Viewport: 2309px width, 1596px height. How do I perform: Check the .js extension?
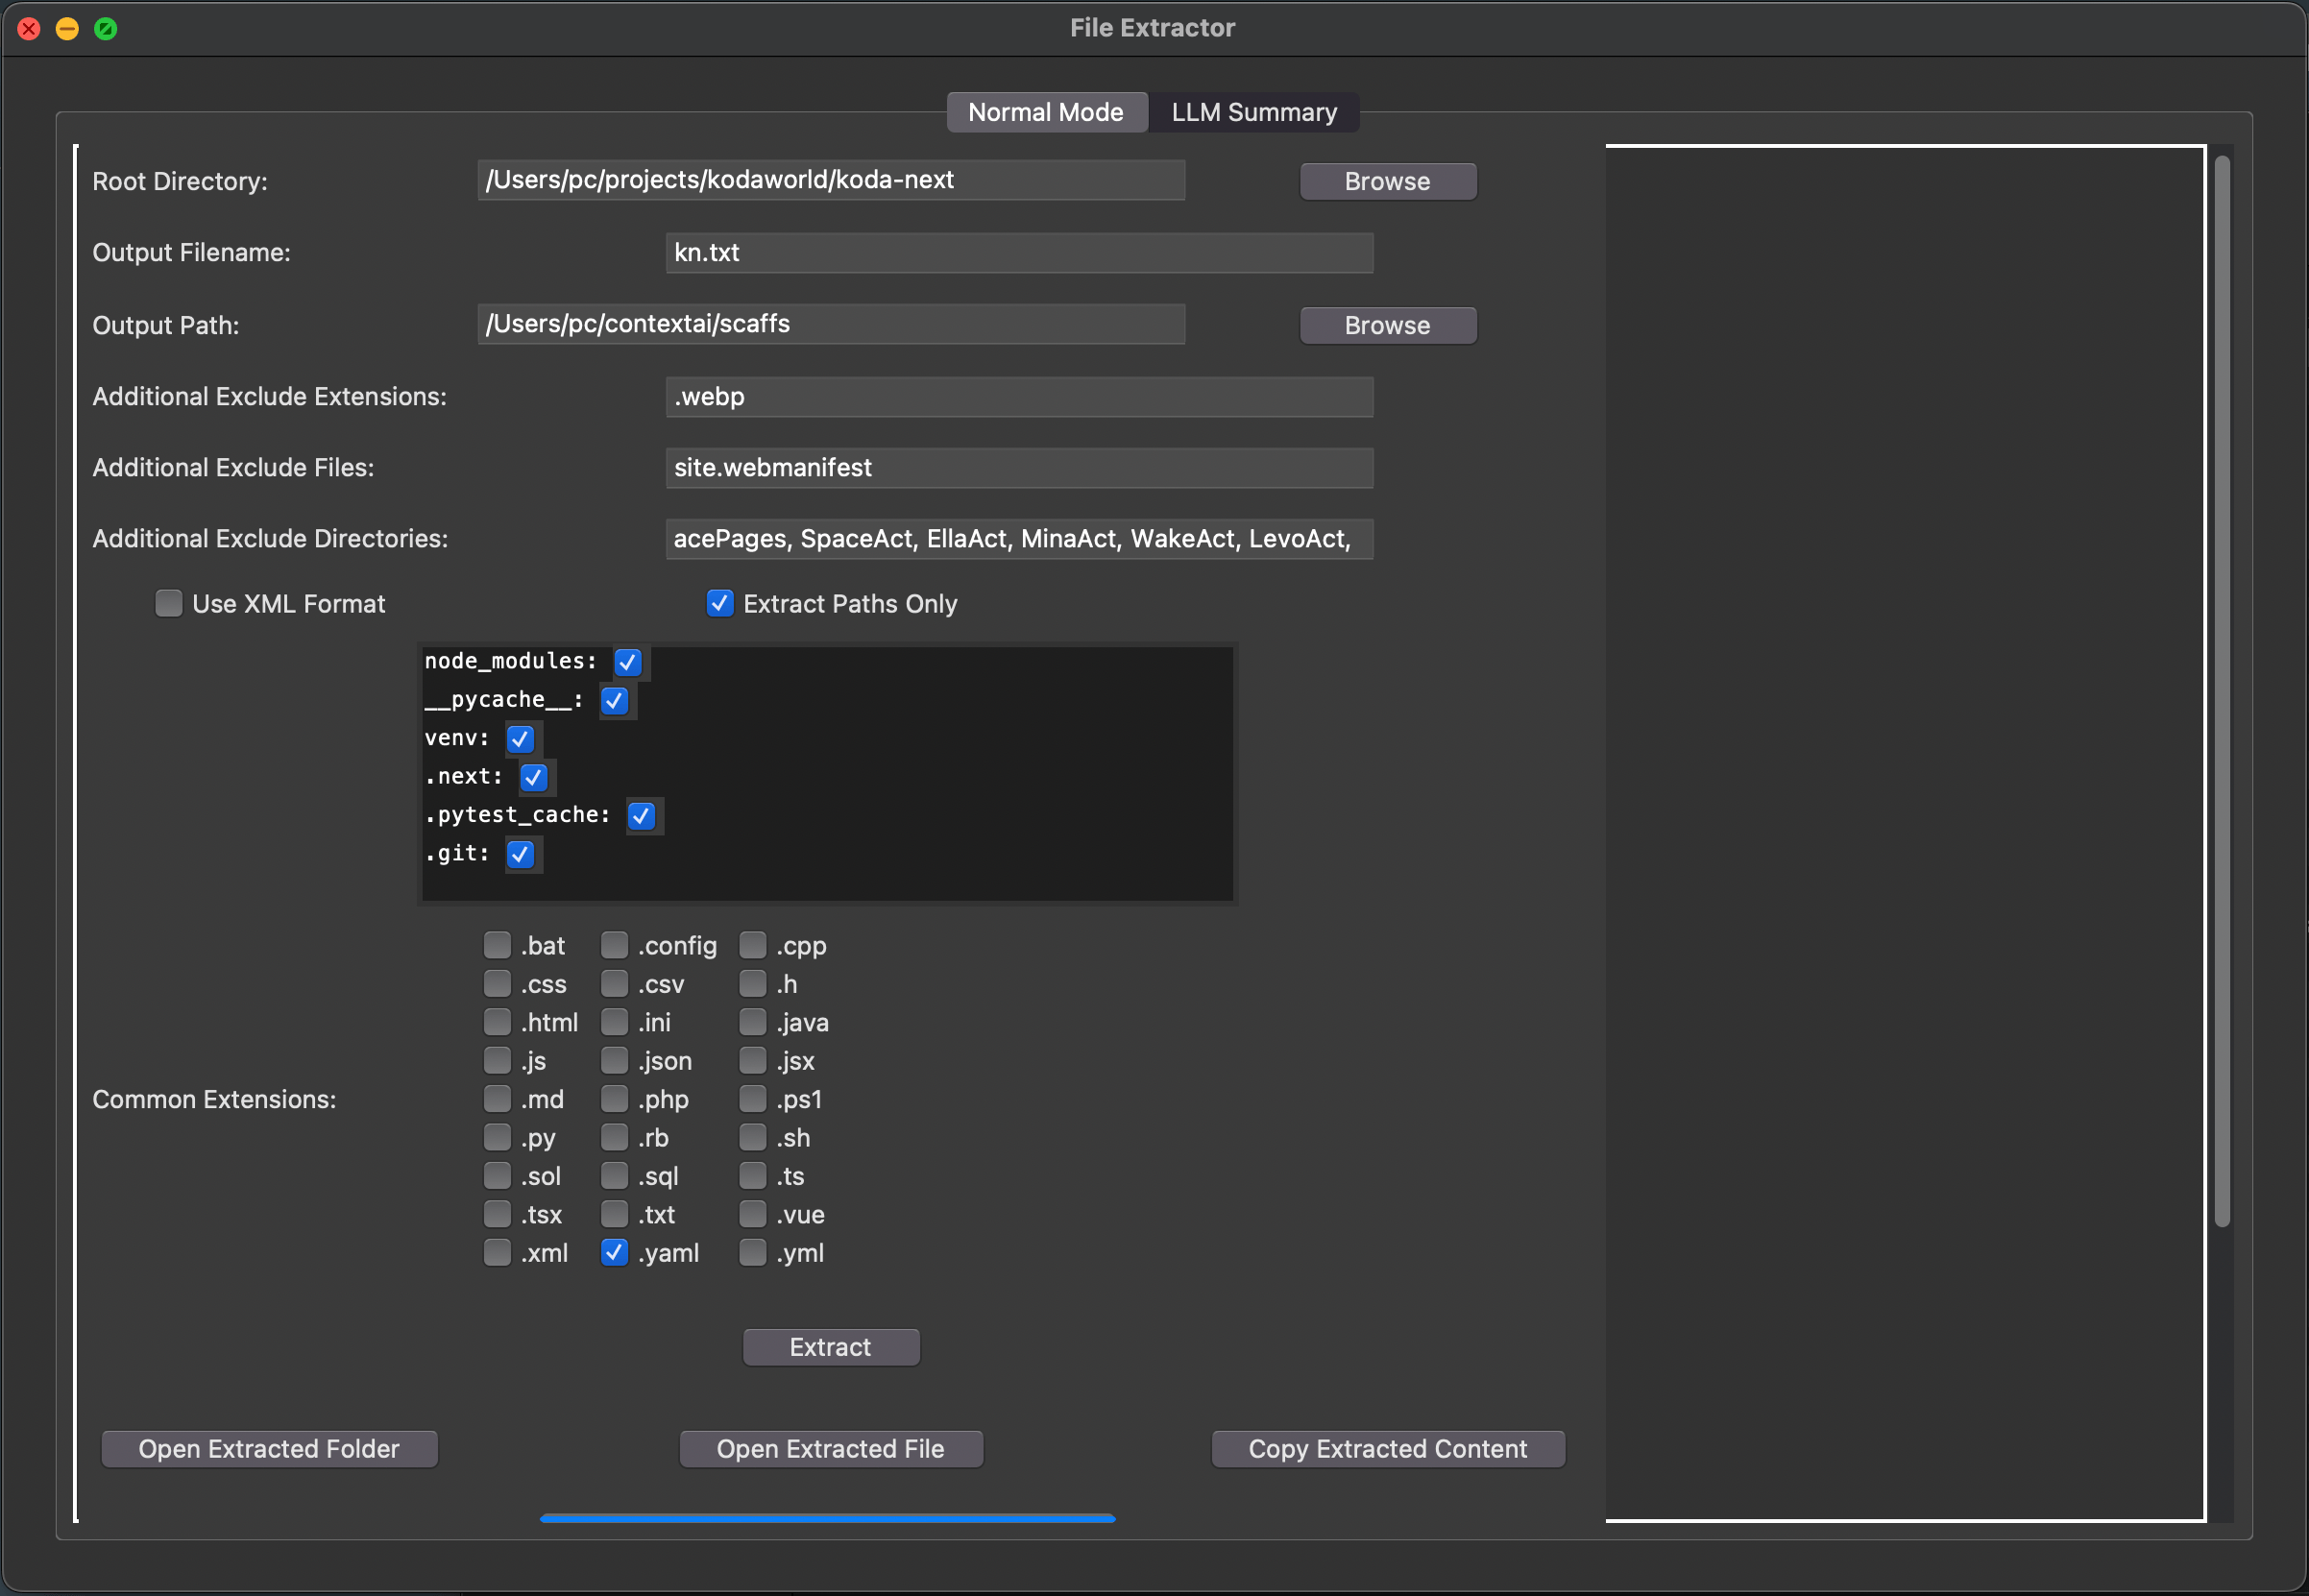(x=497, y=1060)
